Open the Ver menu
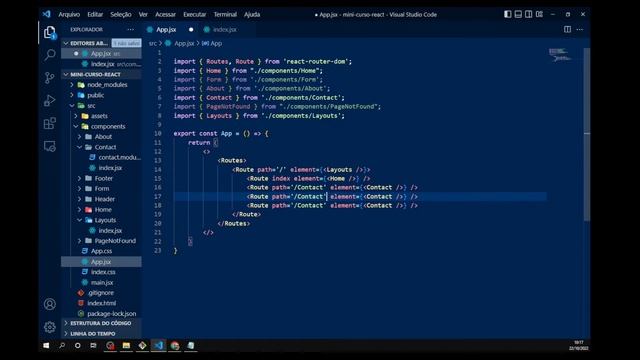Image resolution: width=640 pixels, height=360 pixels. point(143,14)
